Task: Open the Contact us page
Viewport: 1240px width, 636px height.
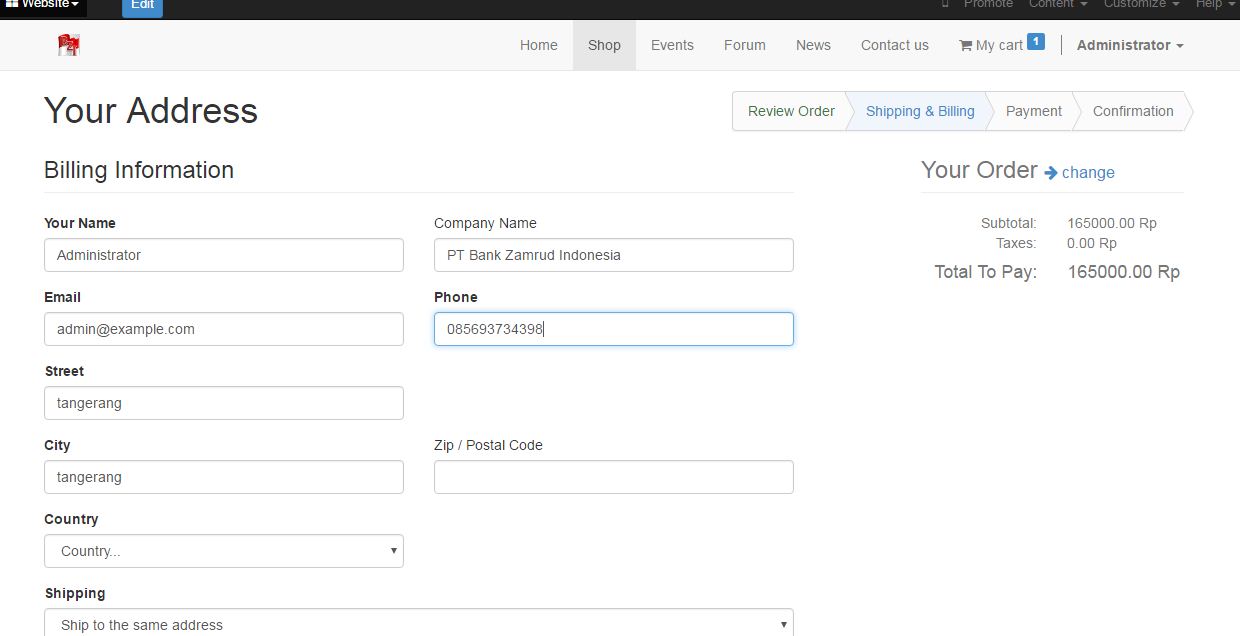Action: [x=895, y=45]
